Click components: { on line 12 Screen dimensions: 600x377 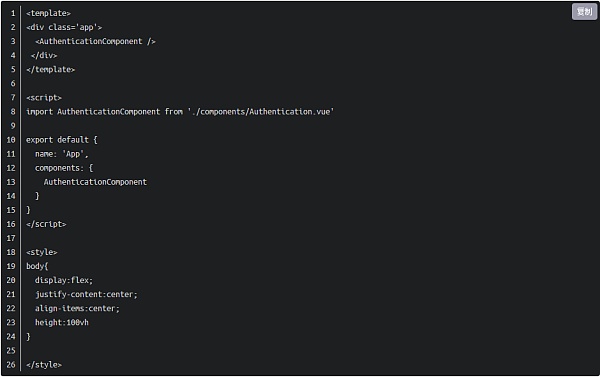pyautogui.click(x=64, y=168)
